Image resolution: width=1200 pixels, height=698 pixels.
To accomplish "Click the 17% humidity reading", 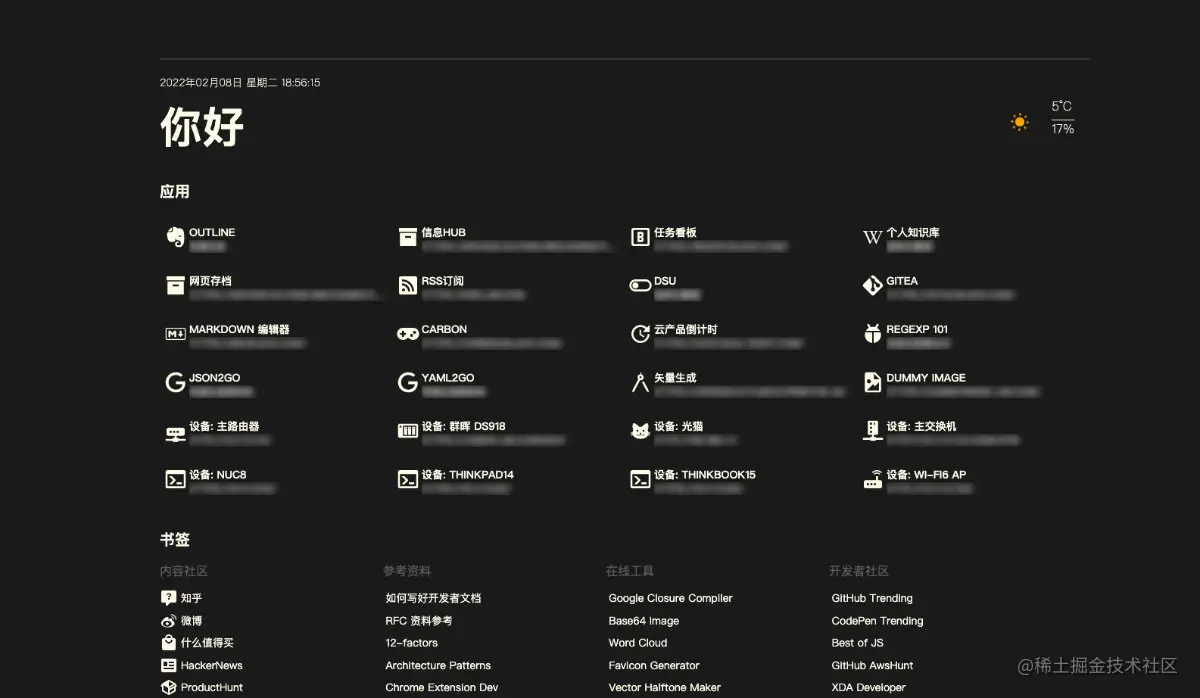I will [x=1062, y=129].
